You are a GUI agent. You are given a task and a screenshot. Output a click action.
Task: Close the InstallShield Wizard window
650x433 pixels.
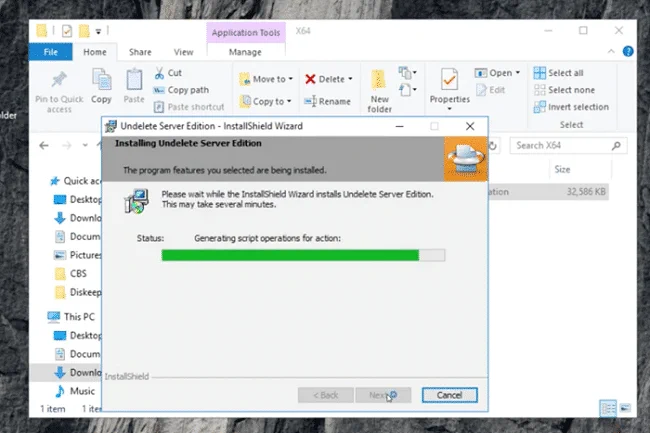[470, 126]
